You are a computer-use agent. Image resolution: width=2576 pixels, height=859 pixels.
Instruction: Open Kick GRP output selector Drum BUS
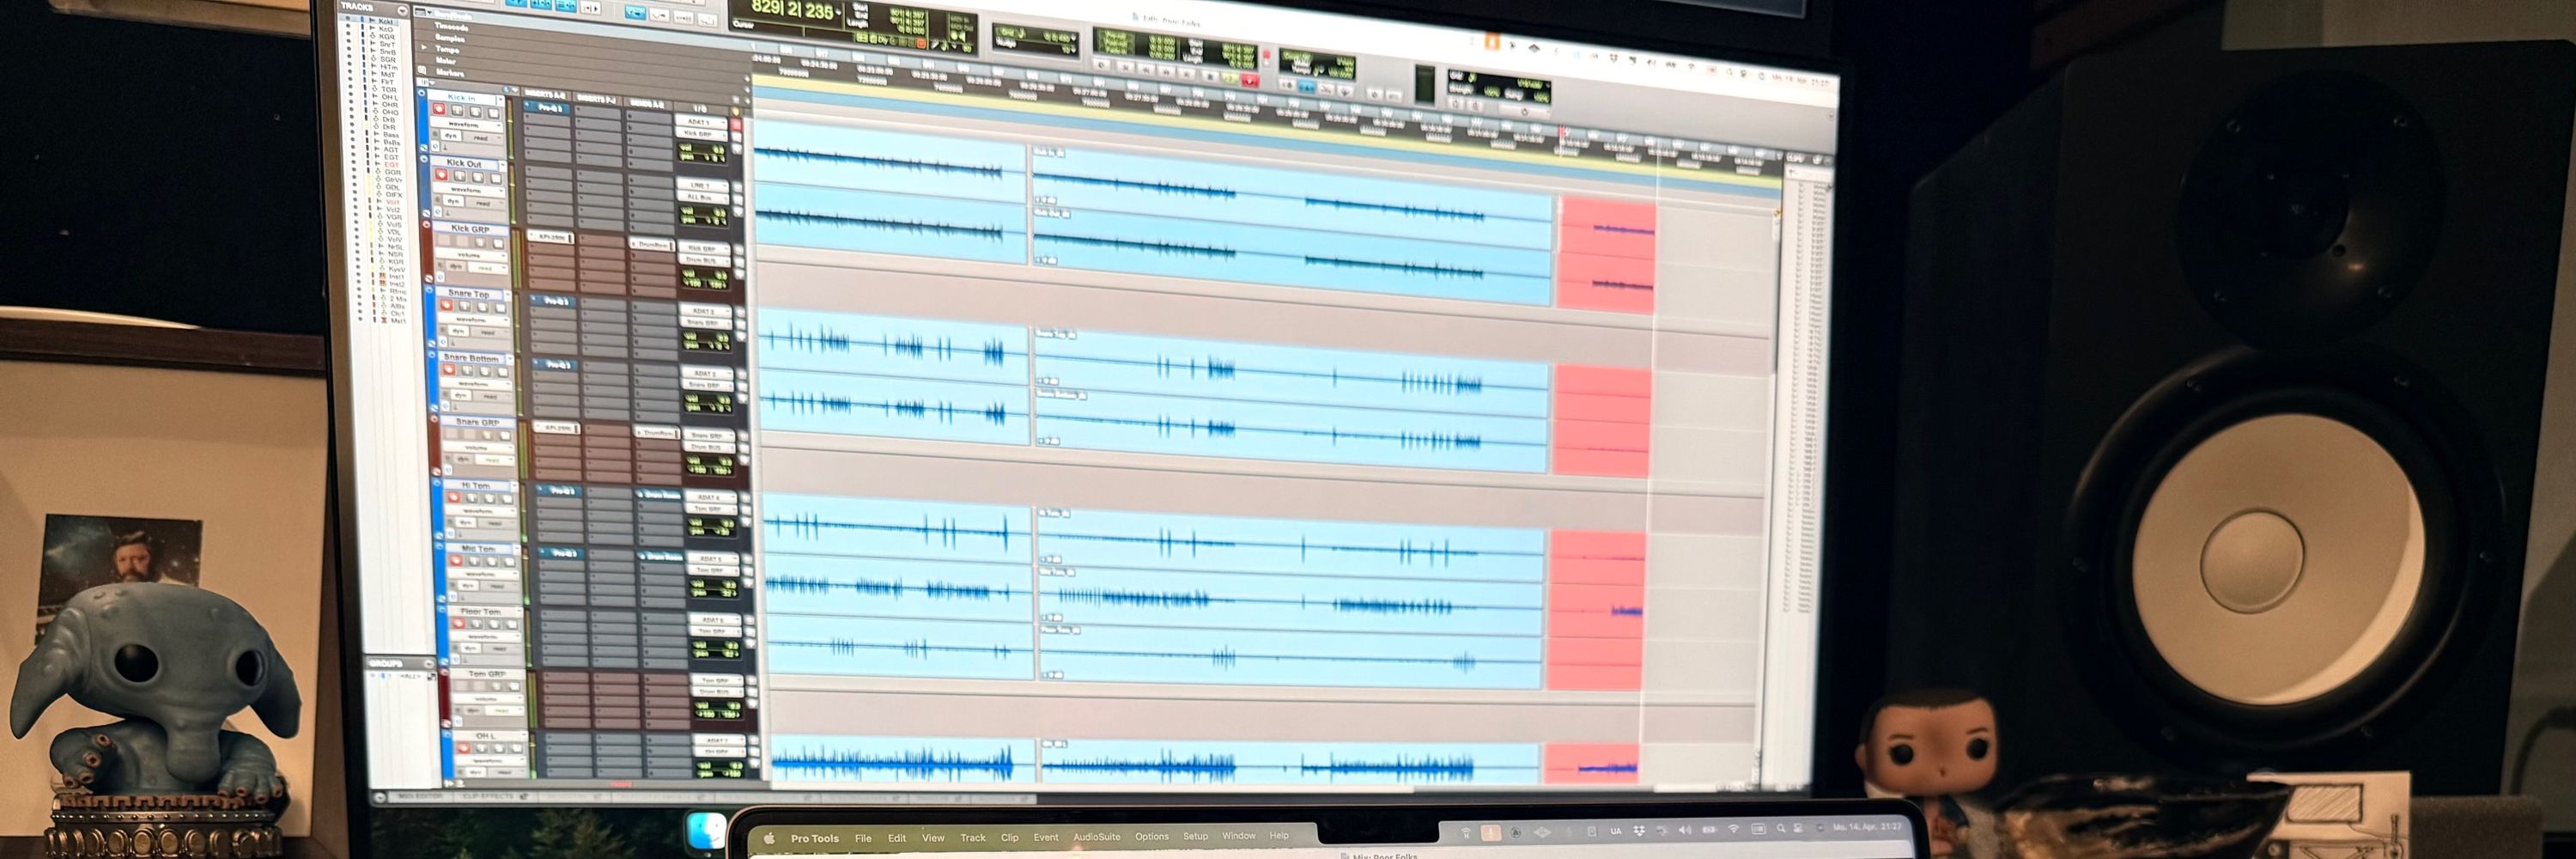(702, 261)
